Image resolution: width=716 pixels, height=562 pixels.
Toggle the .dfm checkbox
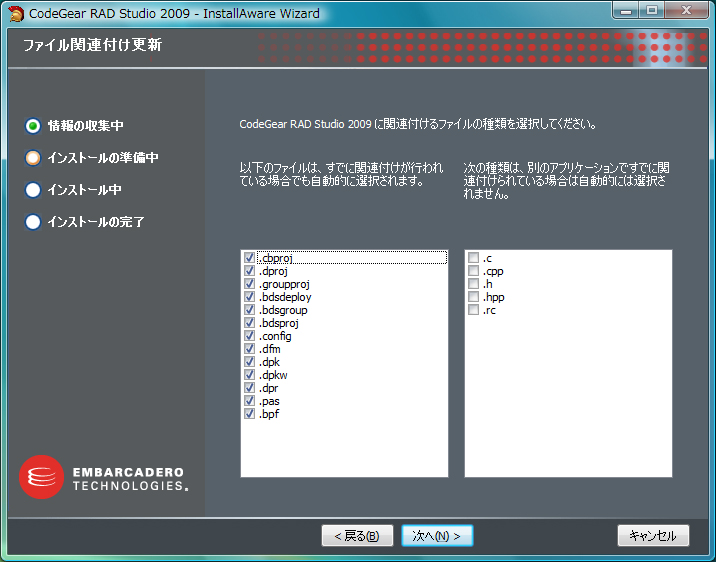pos(249,349)
